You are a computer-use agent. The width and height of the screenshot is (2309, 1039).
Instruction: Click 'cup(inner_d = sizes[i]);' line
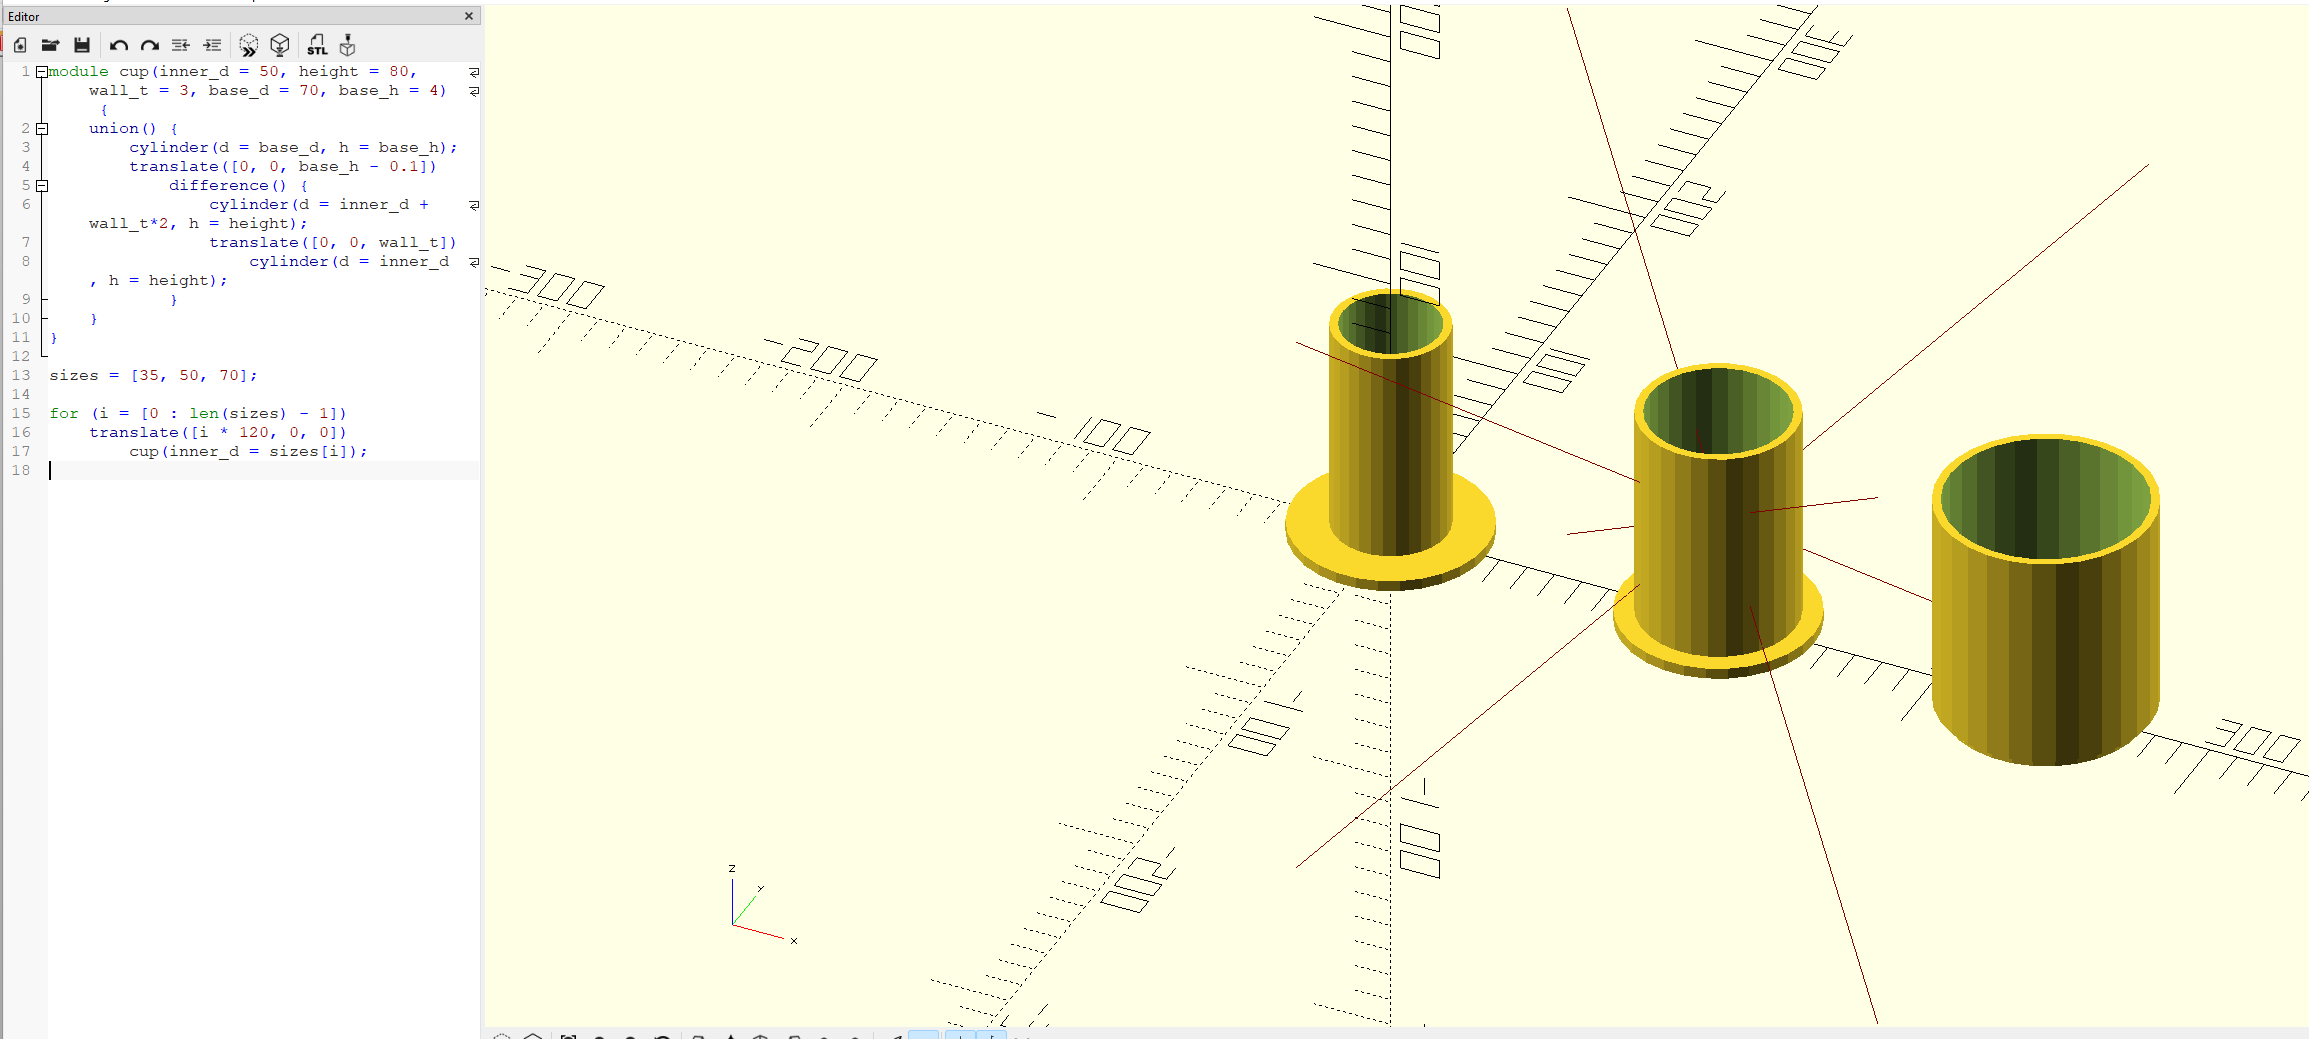click(248, 451)
